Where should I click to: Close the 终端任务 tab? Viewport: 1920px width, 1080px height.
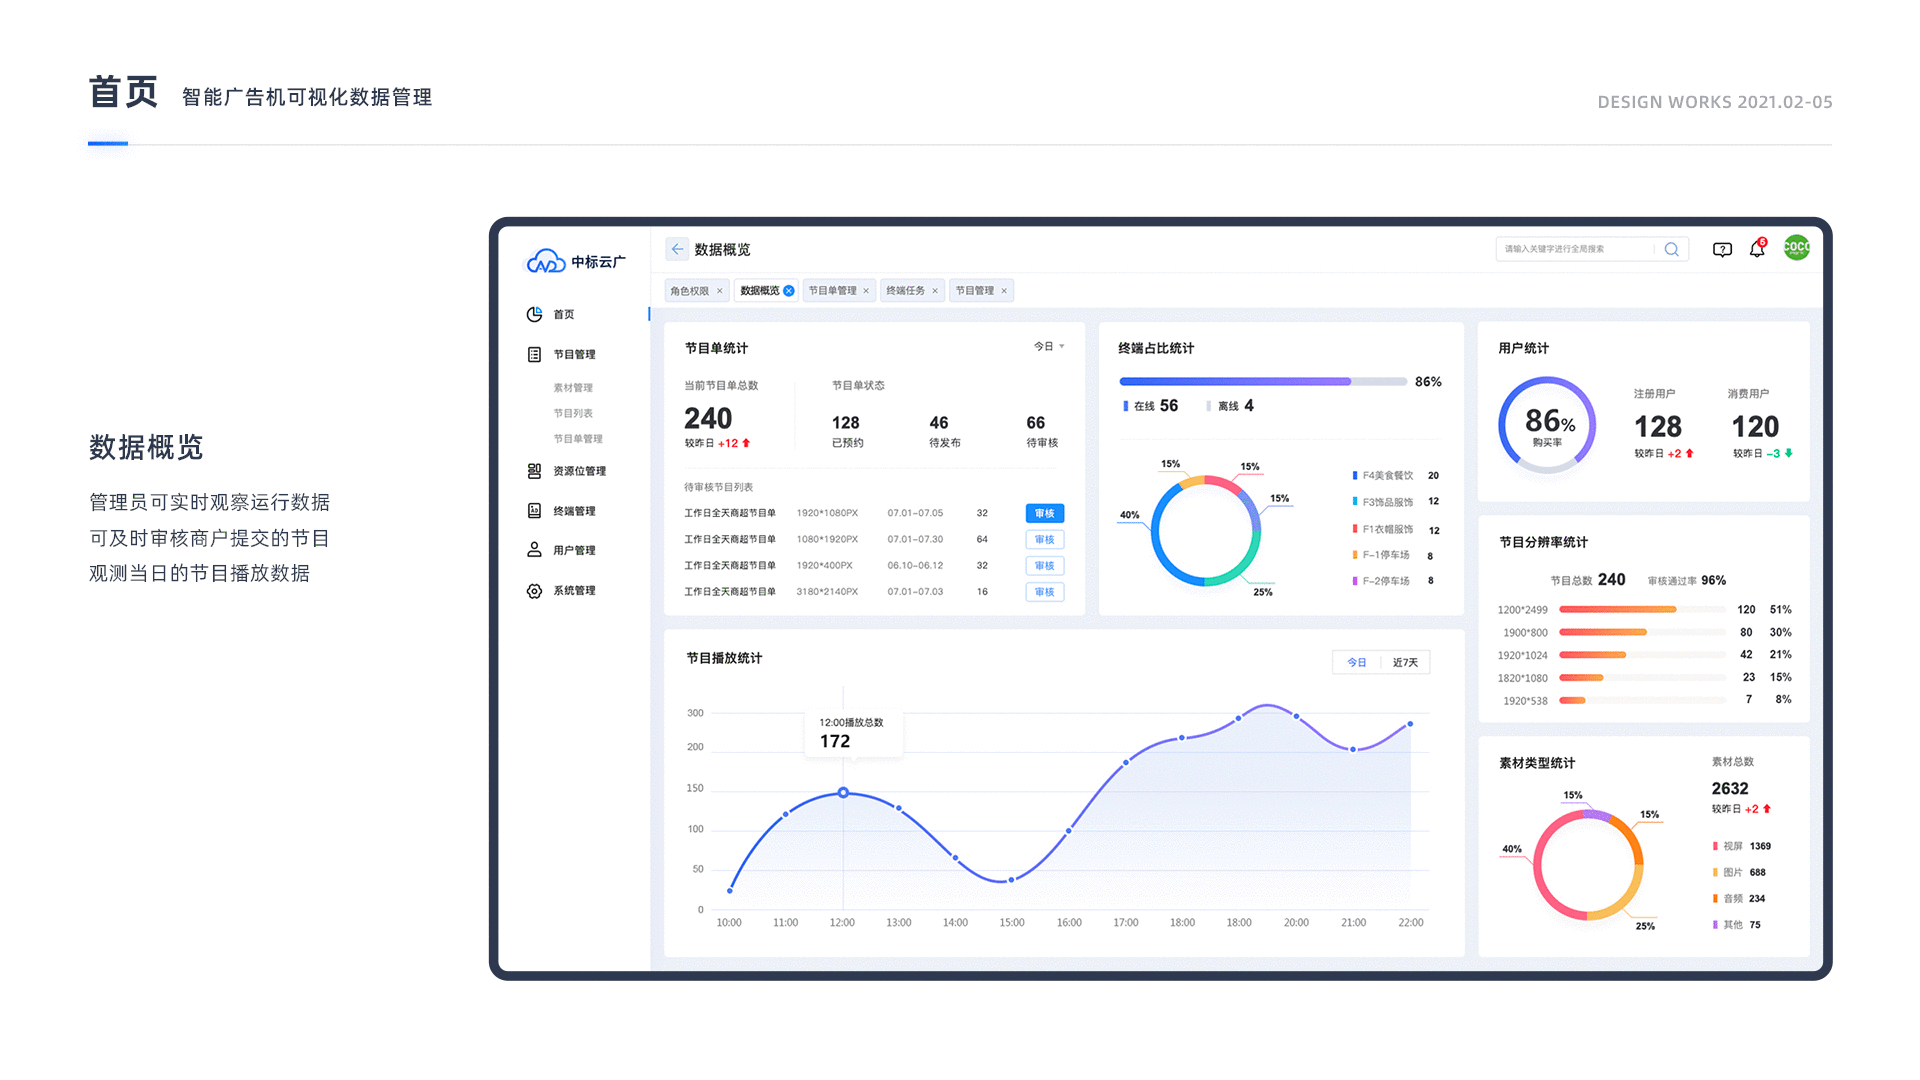tap(935, 291)
